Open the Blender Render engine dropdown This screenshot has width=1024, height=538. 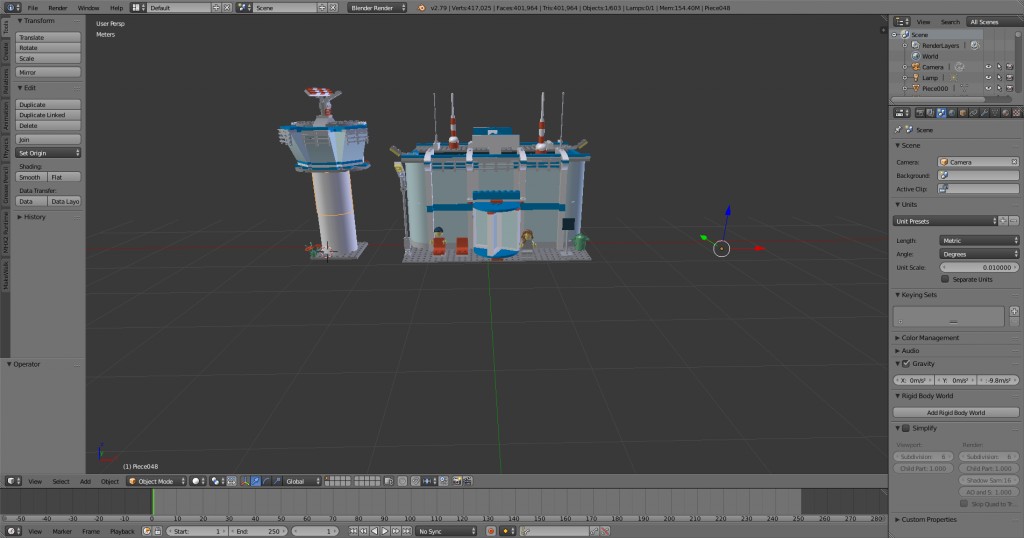point(377,8)
